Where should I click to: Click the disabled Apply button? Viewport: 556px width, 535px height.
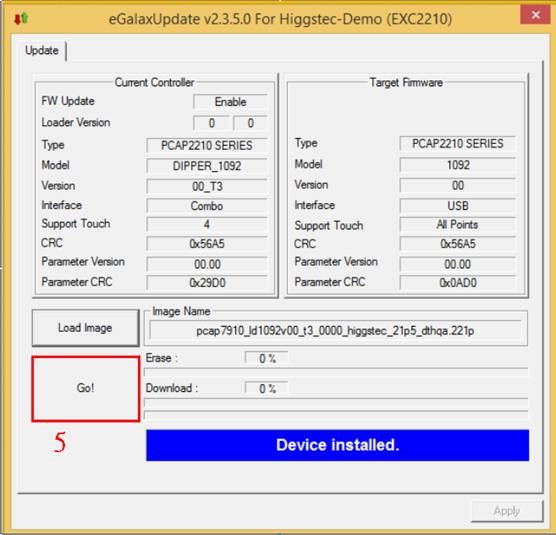[x=507, y=511]
